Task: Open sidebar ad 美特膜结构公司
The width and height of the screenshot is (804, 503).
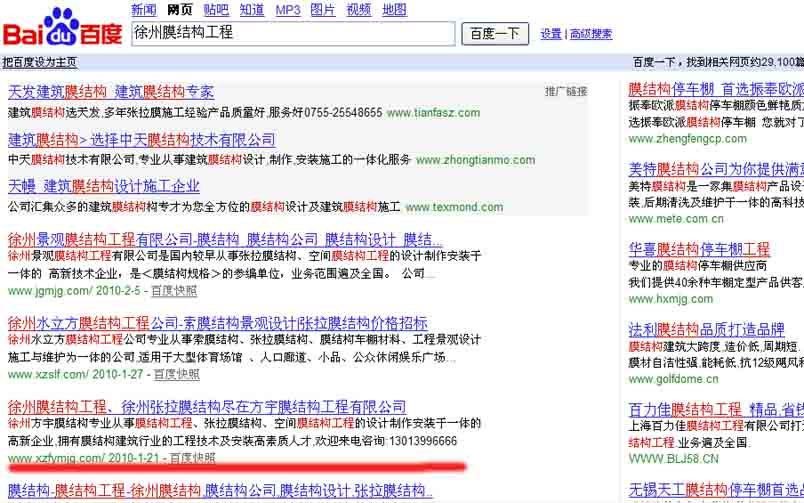Action: (716, 169)
